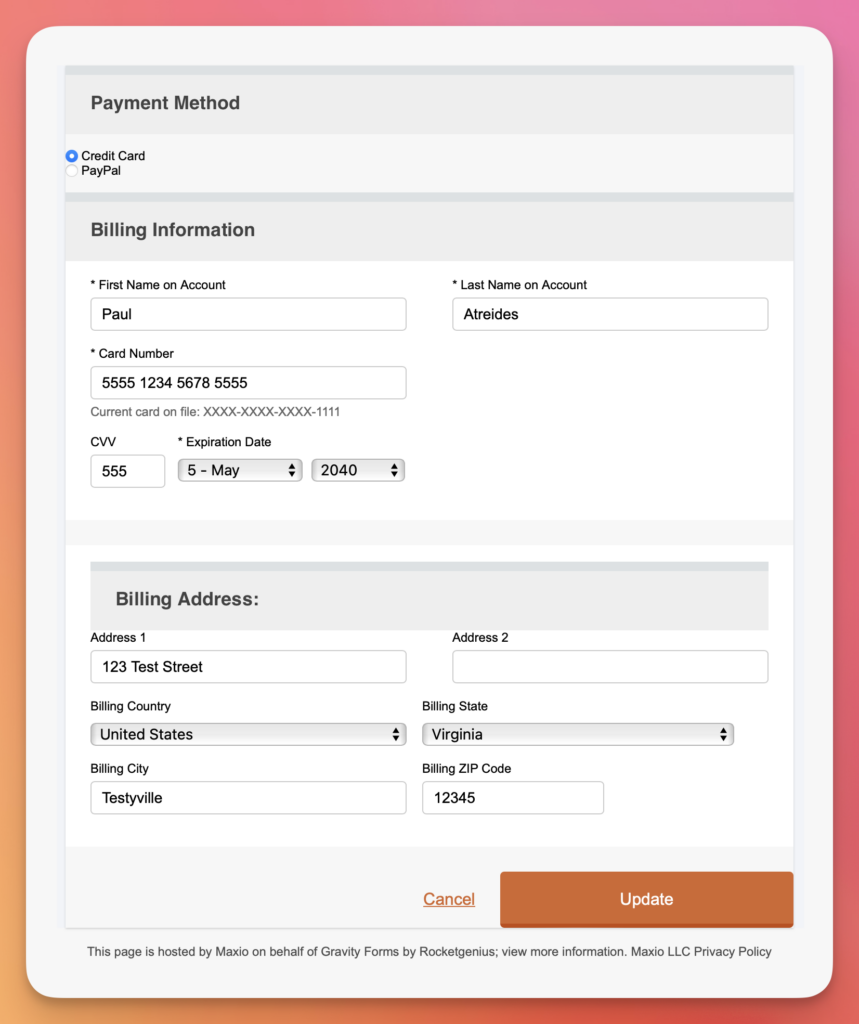
Task: Open the Billing Country dropdown
Action: point(248,734)
